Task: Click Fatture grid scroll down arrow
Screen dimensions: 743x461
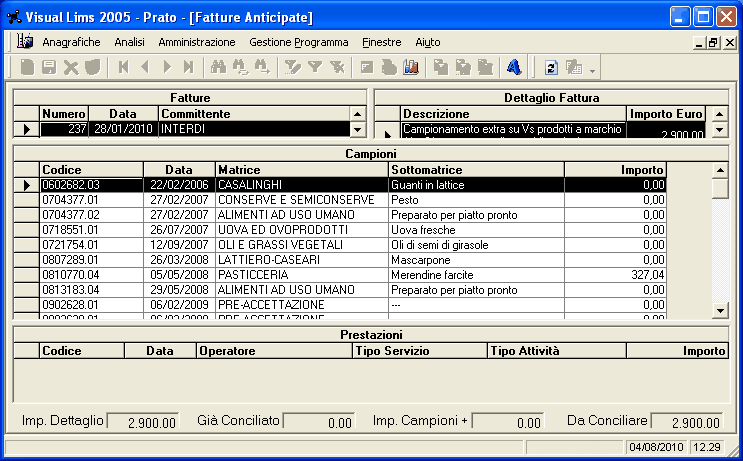Action: (357, 129)
